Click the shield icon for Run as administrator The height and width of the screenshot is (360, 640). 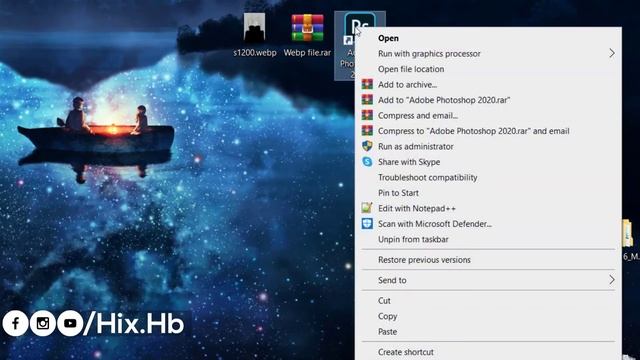click(x=367, y=146)
